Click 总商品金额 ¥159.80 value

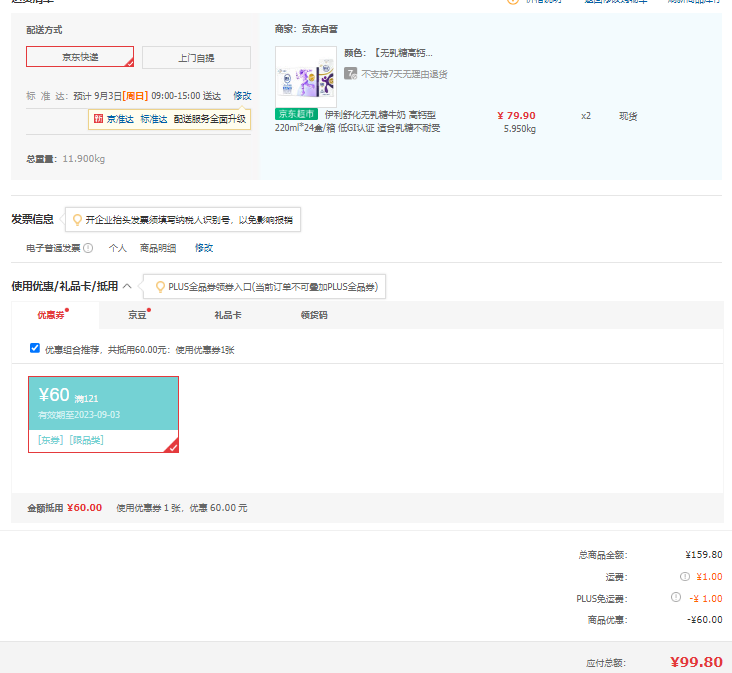(x=704, y=554)
